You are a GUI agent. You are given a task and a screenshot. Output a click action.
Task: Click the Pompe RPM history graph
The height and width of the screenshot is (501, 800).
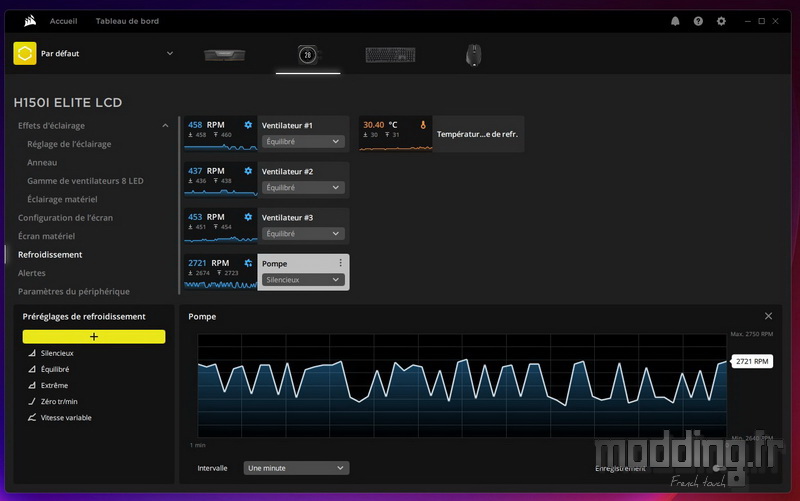(462, 386)
